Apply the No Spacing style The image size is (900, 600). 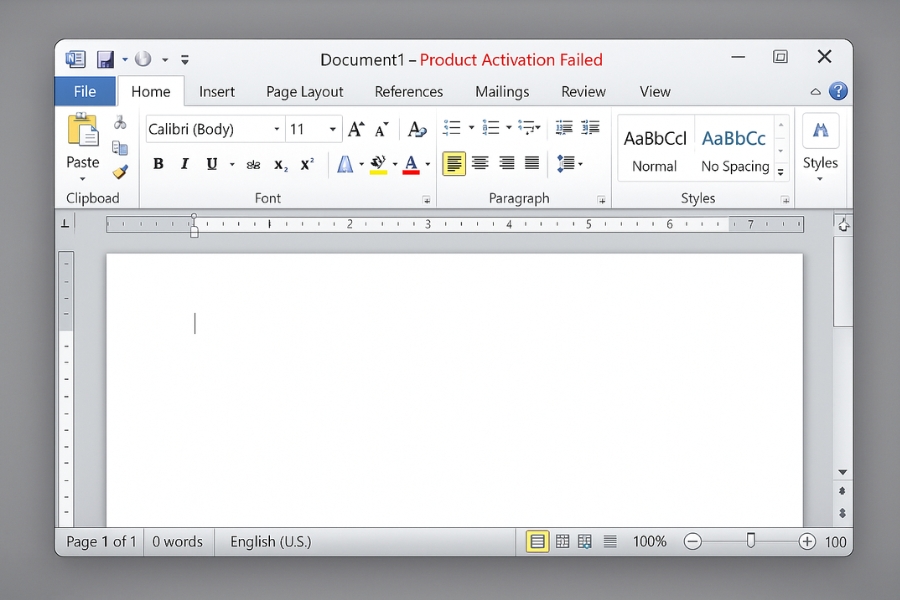[735, 149]
